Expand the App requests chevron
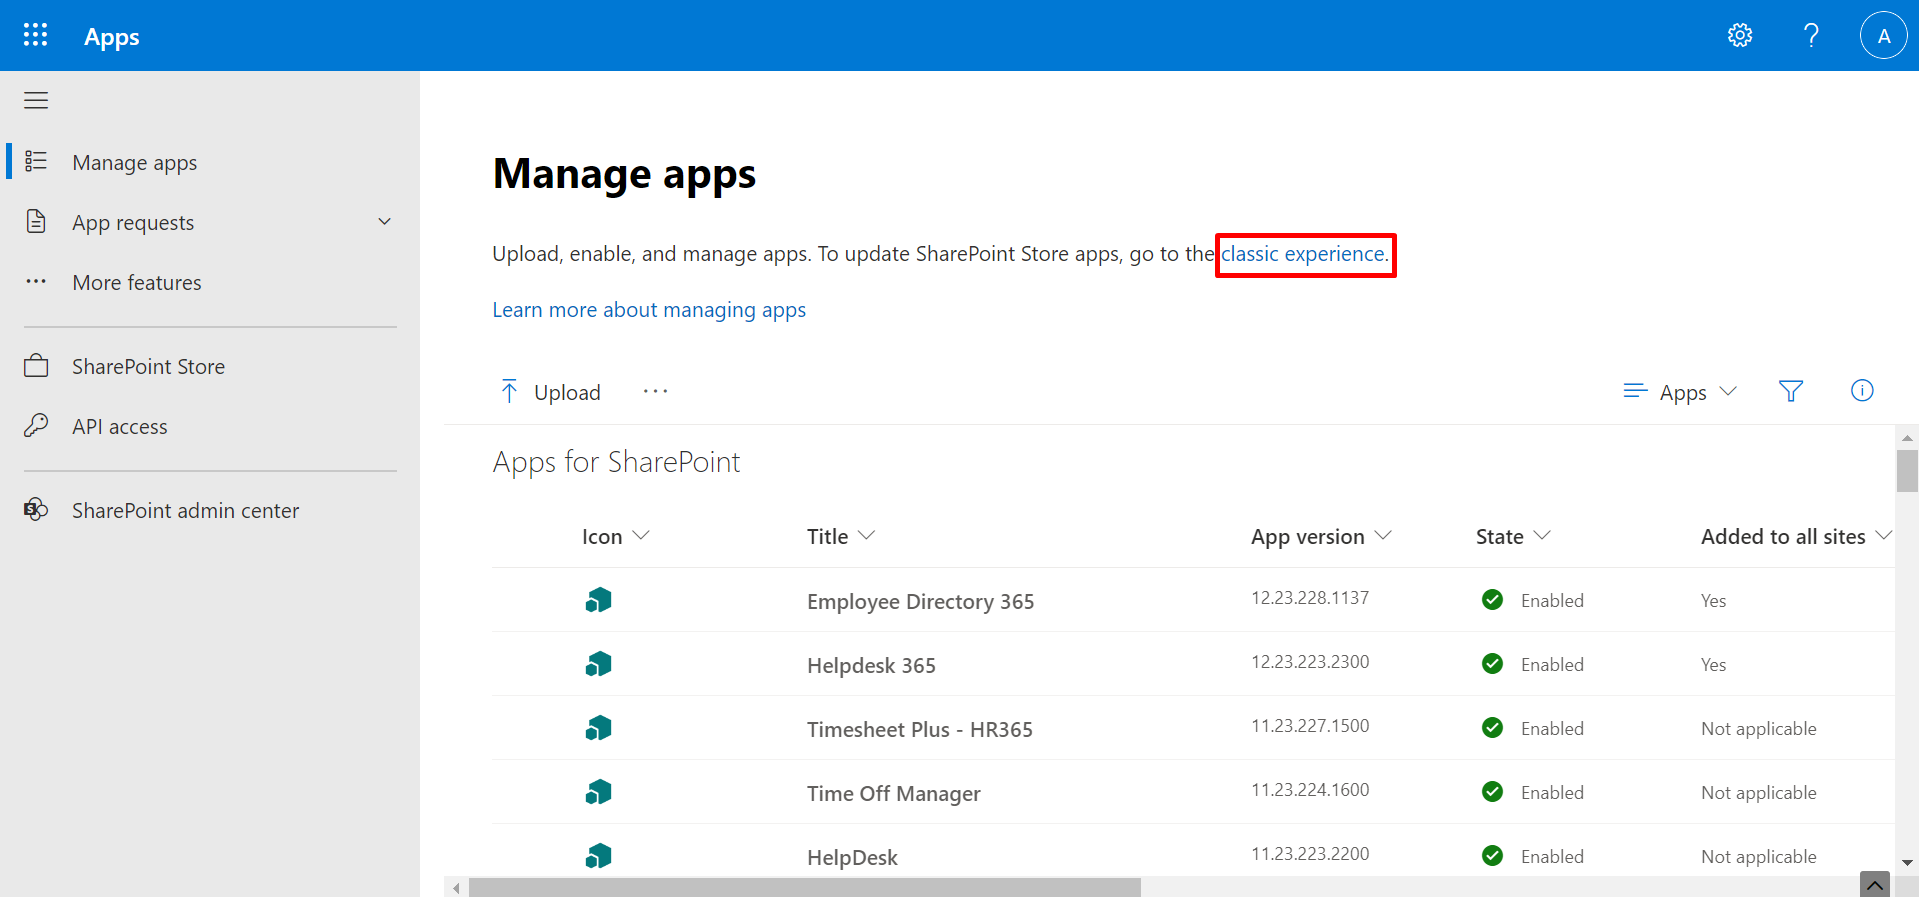Image resolution: width=1919 pixels, height=897 pixels. (x=384, y=221)
